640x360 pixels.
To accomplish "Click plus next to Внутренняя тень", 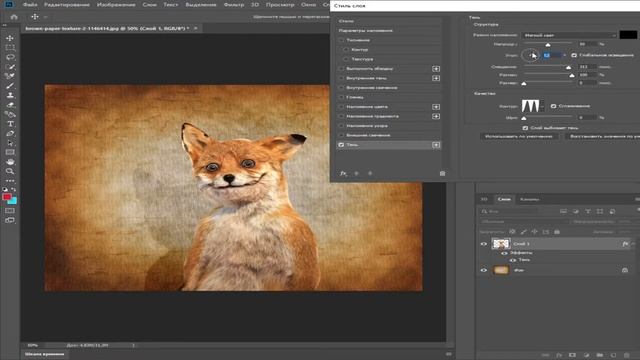I will 436,78.
